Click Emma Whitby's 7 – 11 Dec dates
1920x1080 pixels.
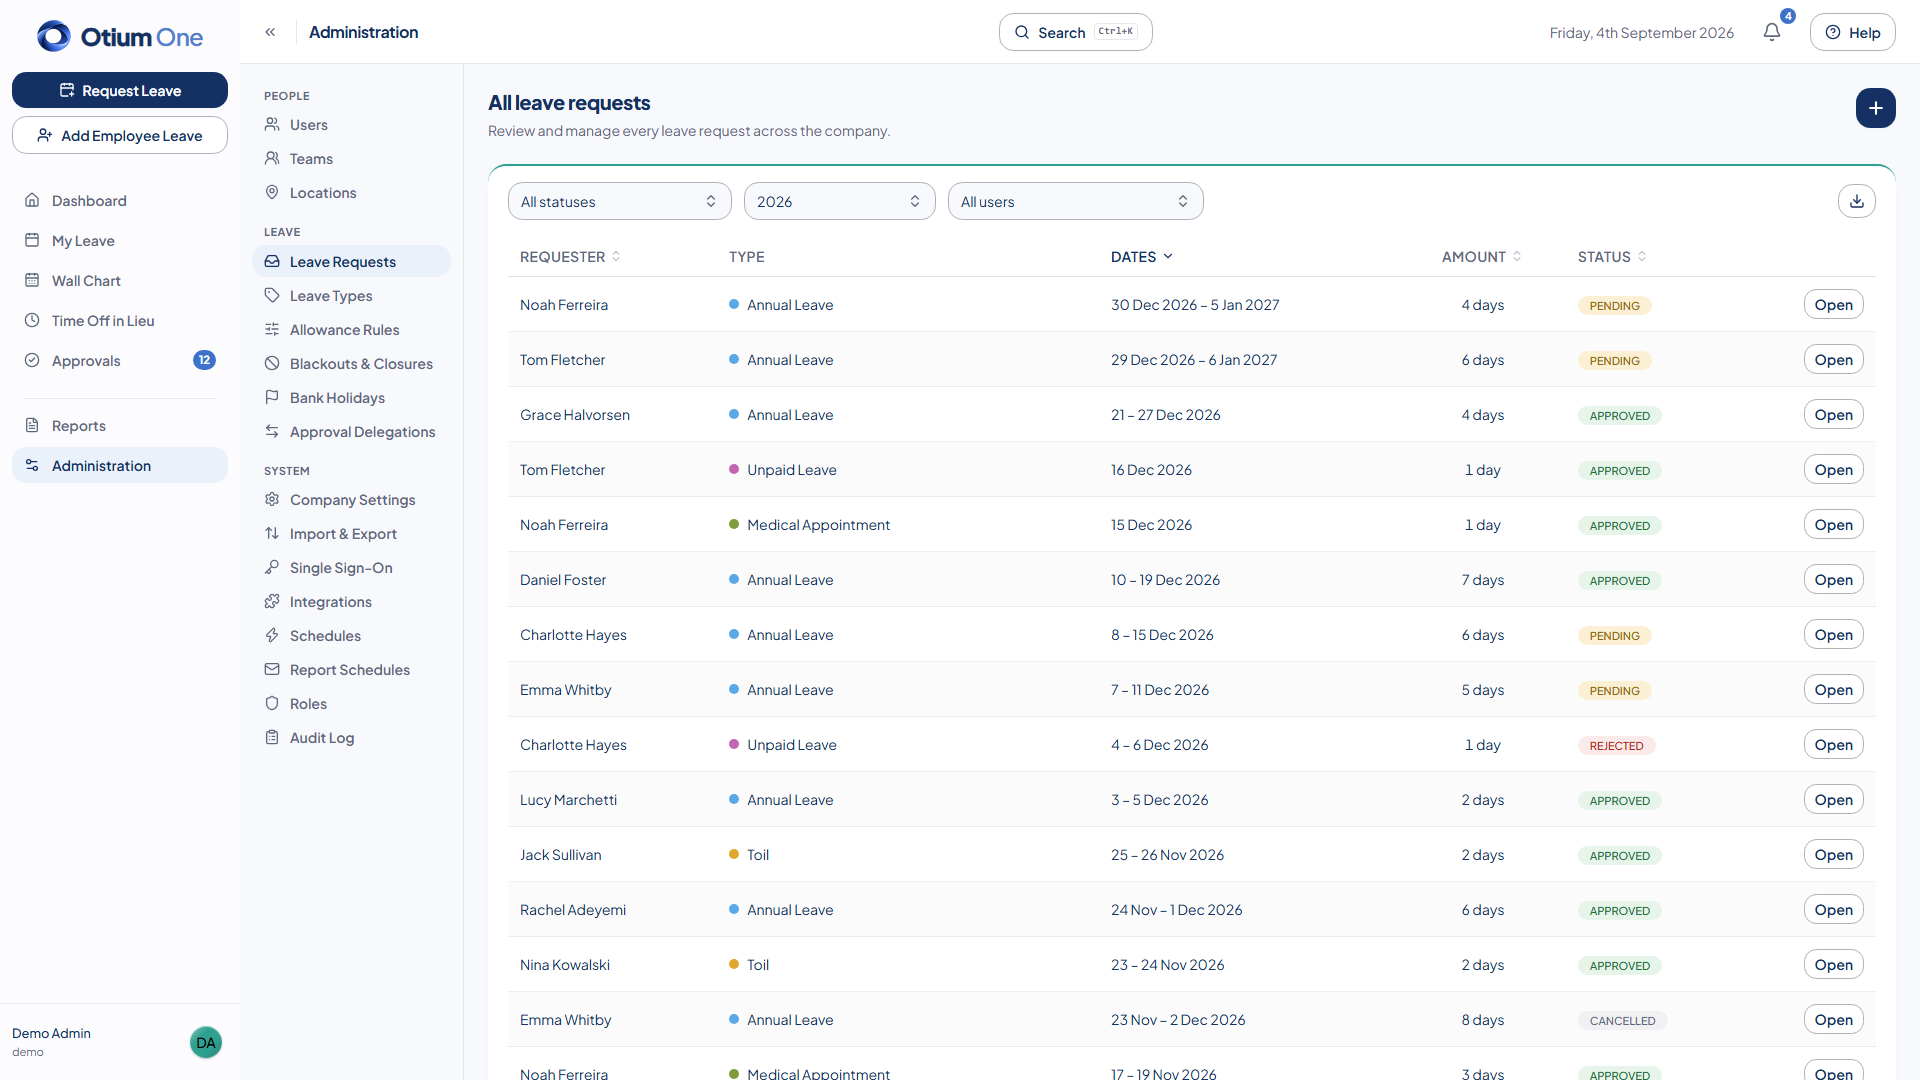click(1160, 689)
